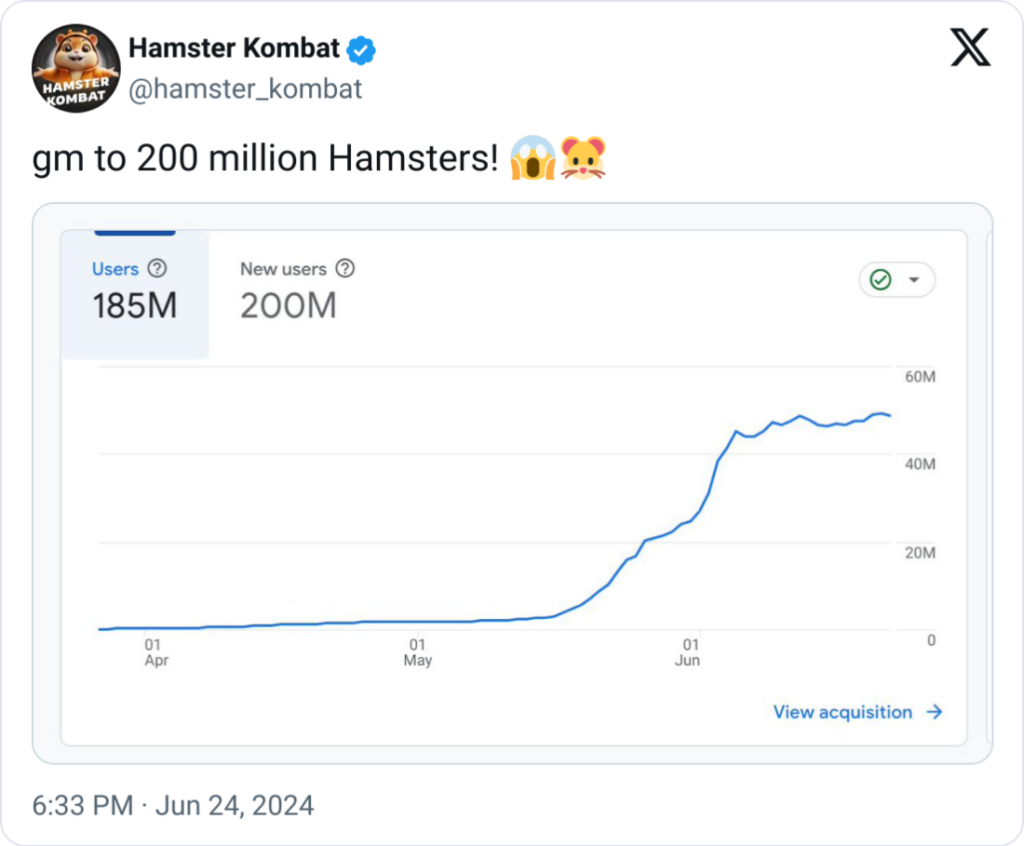
Task: Open the @hamster_kombat handle link
Action: 245,89
